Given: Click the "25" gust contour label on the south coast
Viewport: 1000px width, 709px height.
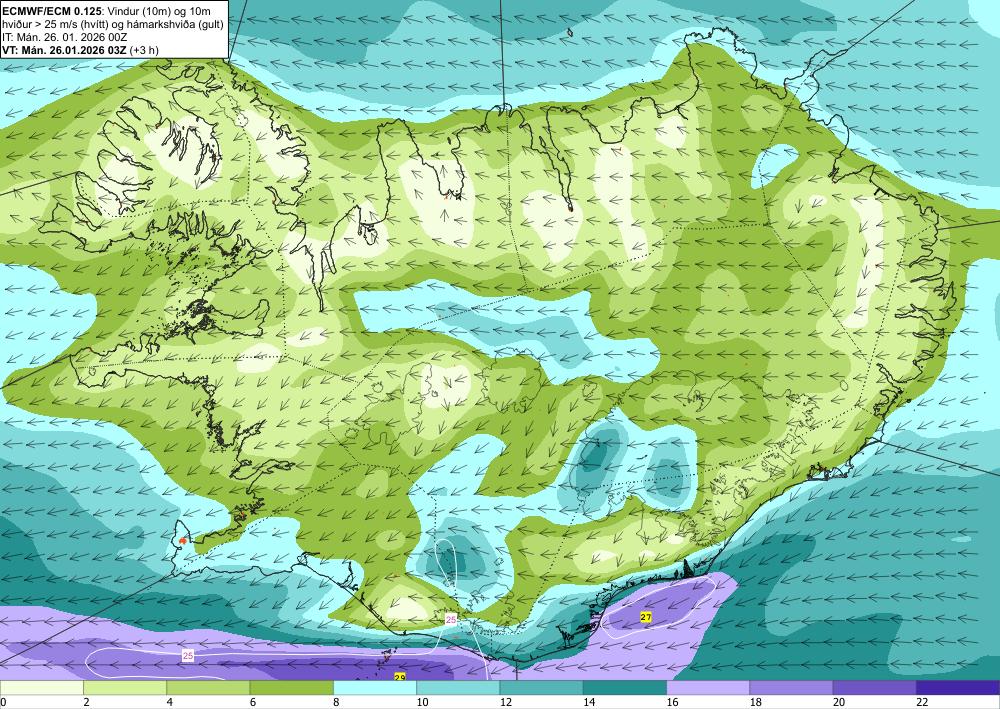Looking at the screenshot, I should coord(451,619).
